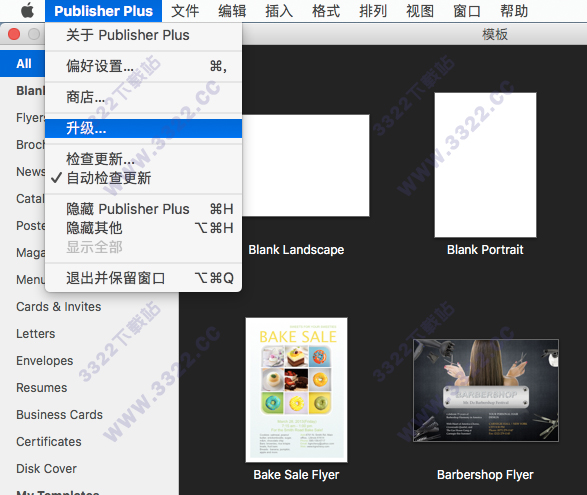Click the Barbershop Flyer label
Screen dimensions: 587x495
point(485,475)
